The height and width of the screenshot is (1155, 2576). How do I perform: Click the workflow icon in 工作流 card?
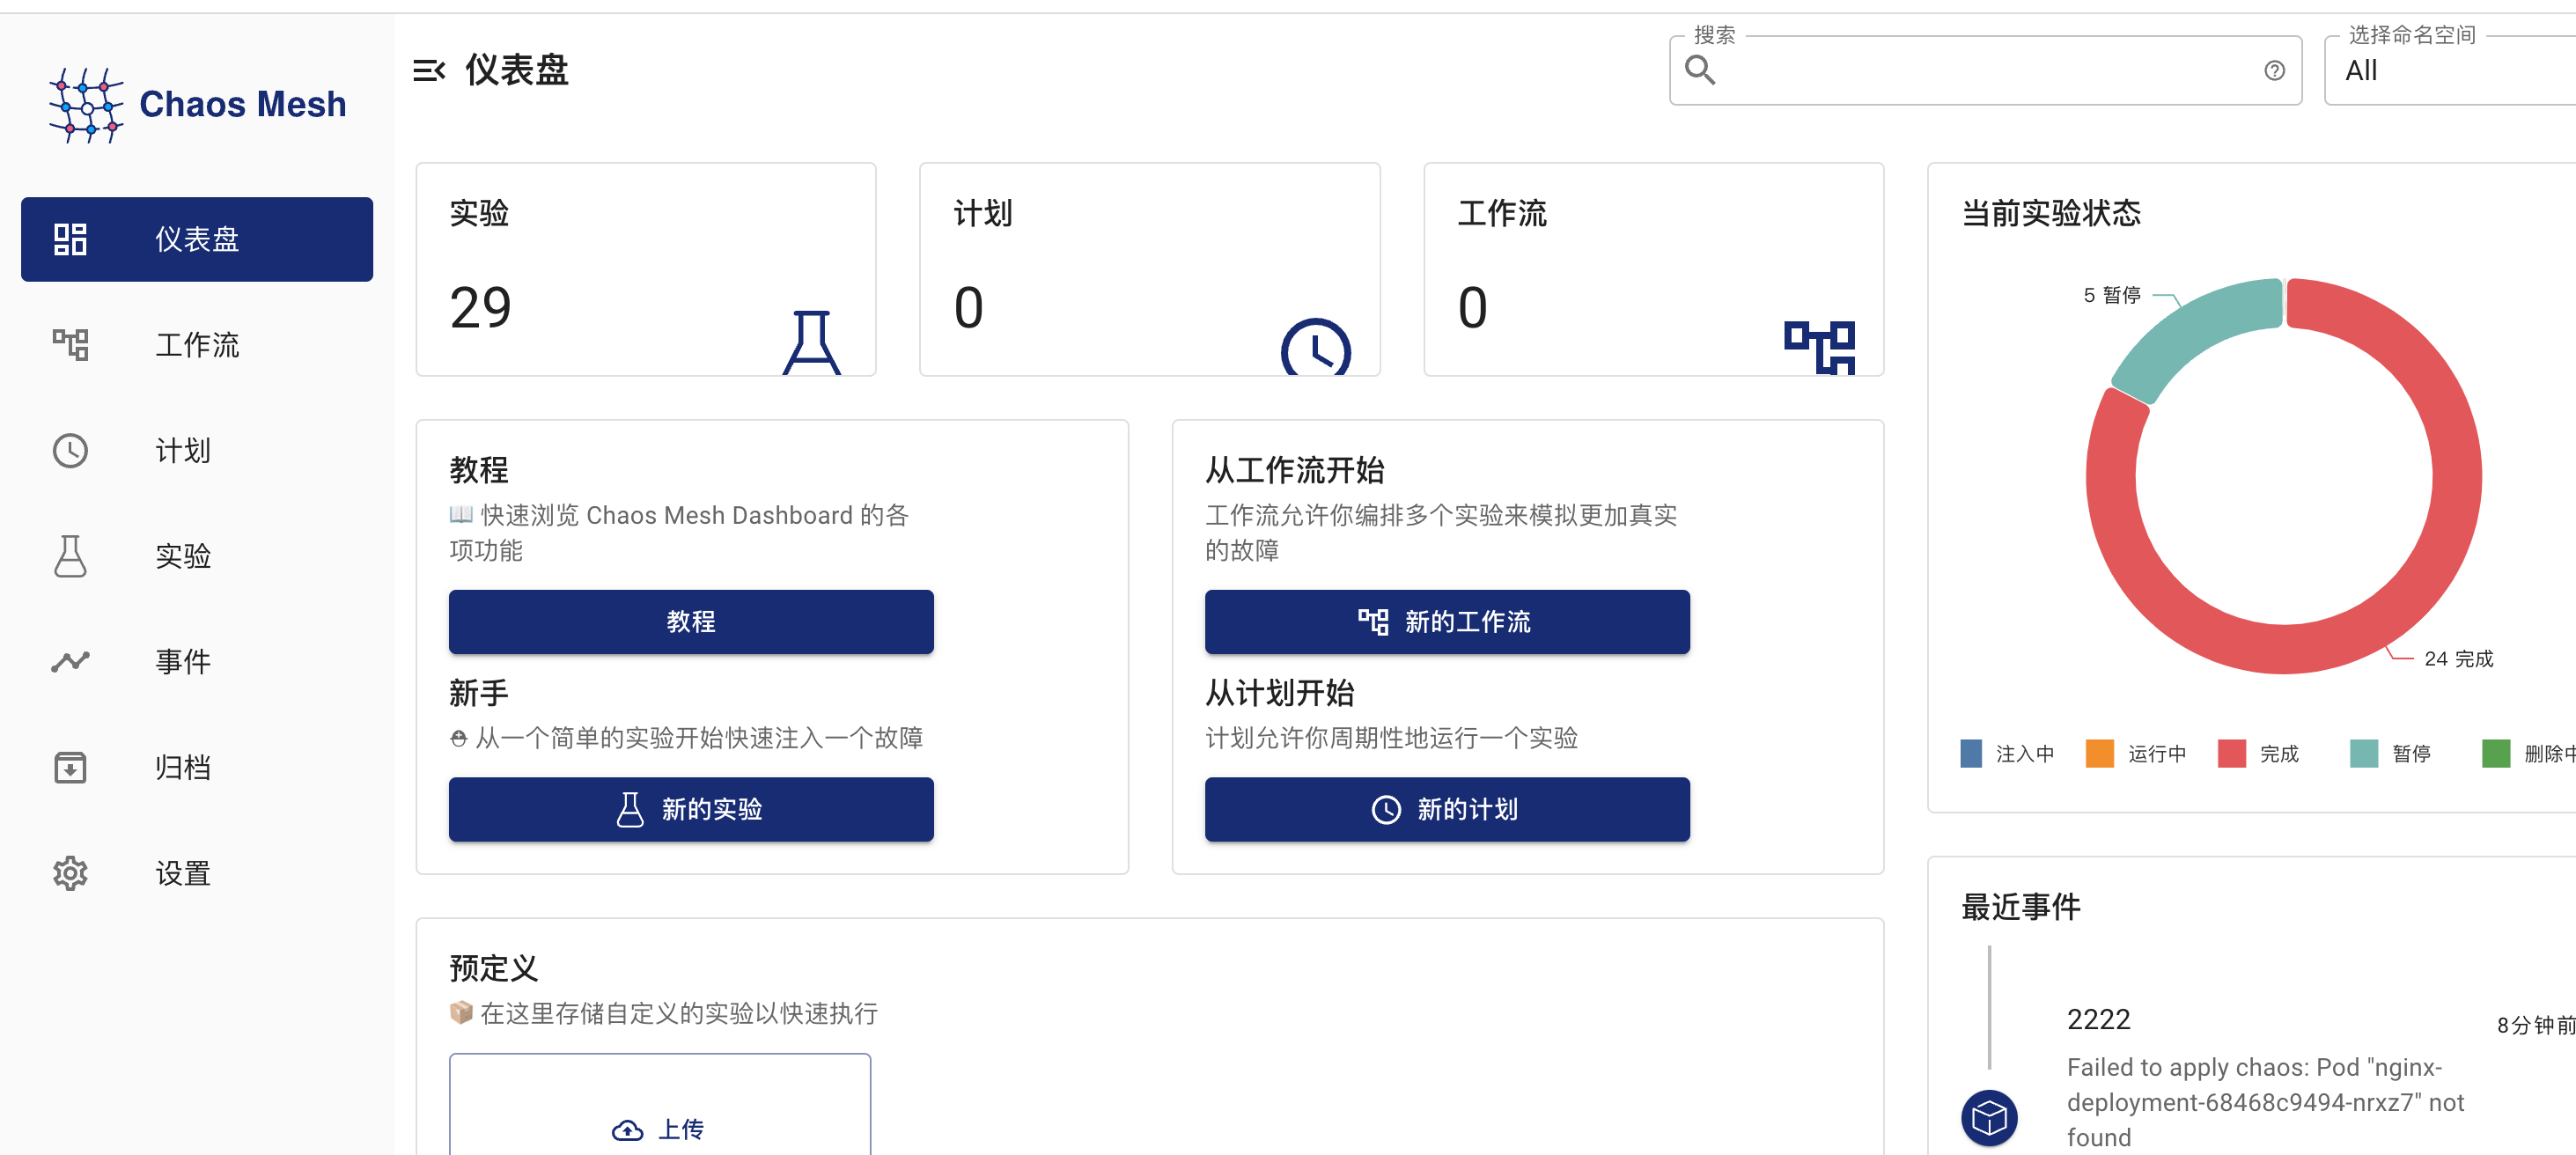pos(1818,347)
